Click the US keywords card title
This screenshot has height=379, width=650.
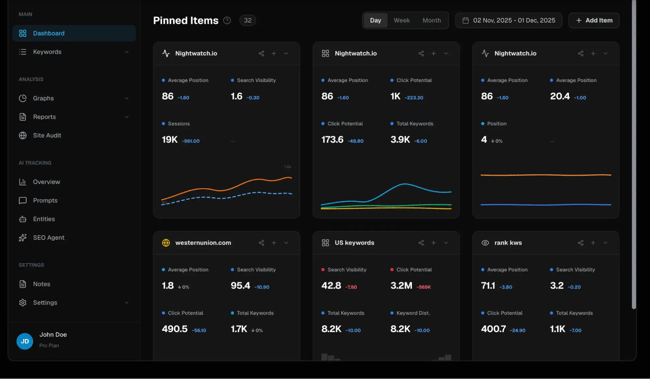click(354, 243)
